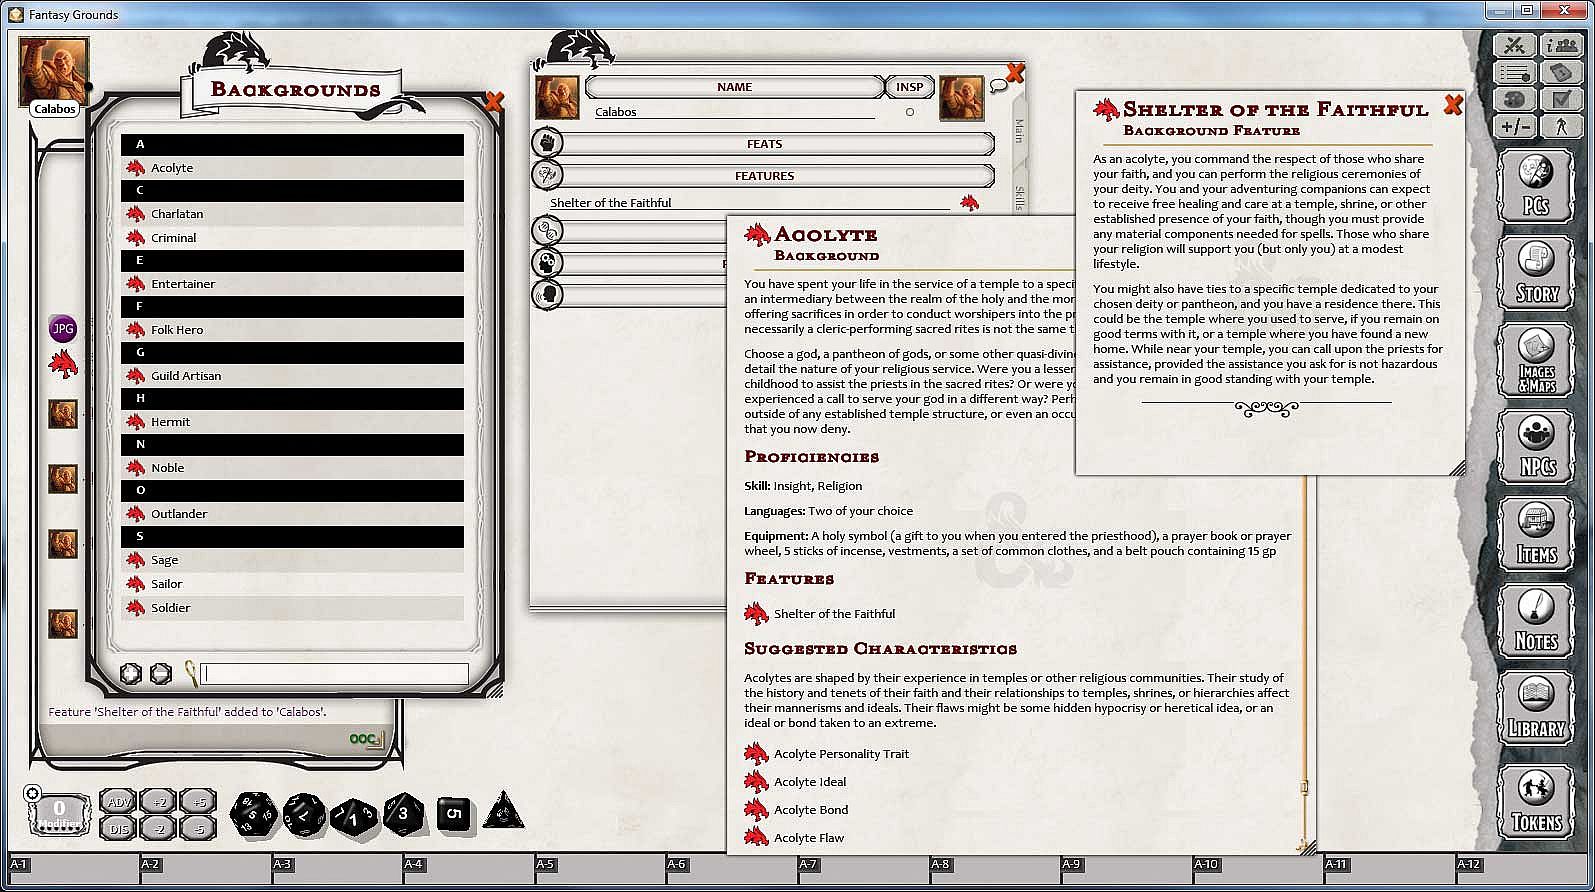Toggle the -2 modifier button
The image size is (1595, 892).
pyautogui.click(x=158, y=828)
